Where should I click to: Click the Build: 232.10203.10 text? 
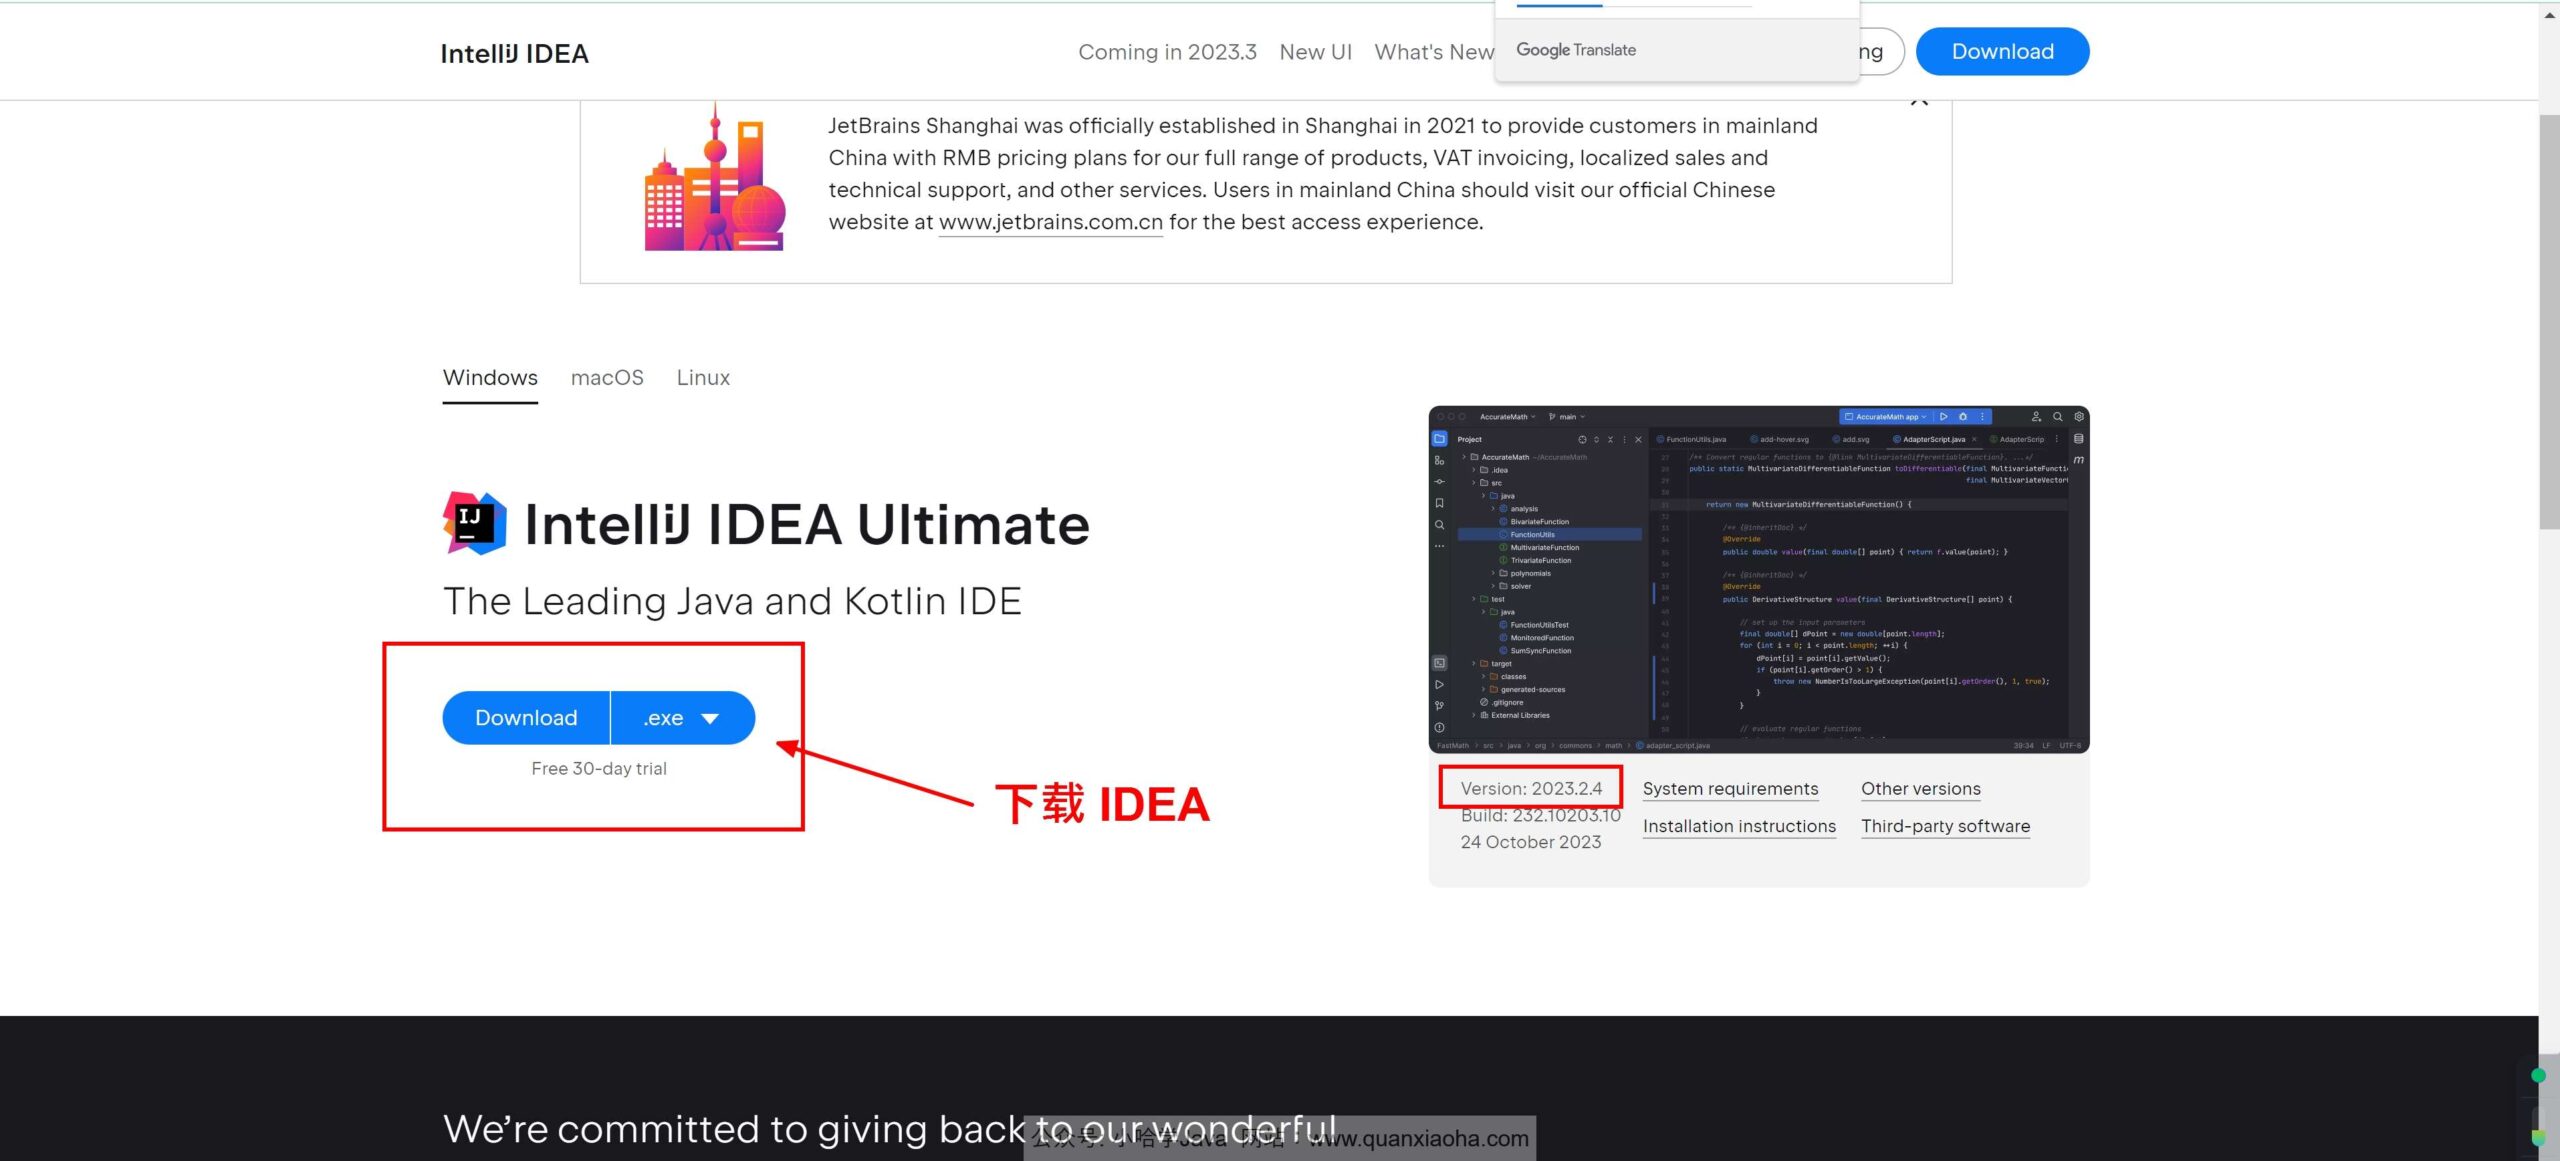click(1540, 816)
